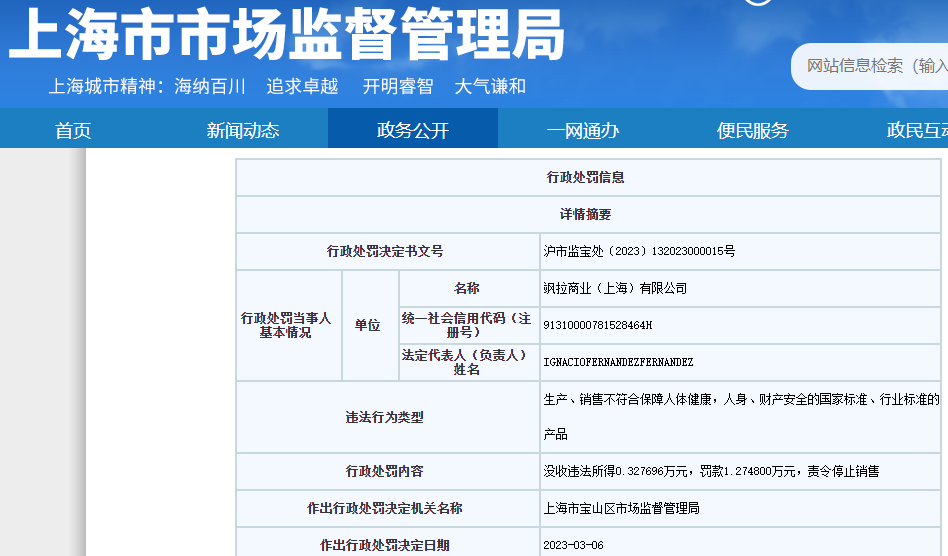
Task: Click the 作出行政处罚决定机关名称 label
Action: [x=387, y=508]
